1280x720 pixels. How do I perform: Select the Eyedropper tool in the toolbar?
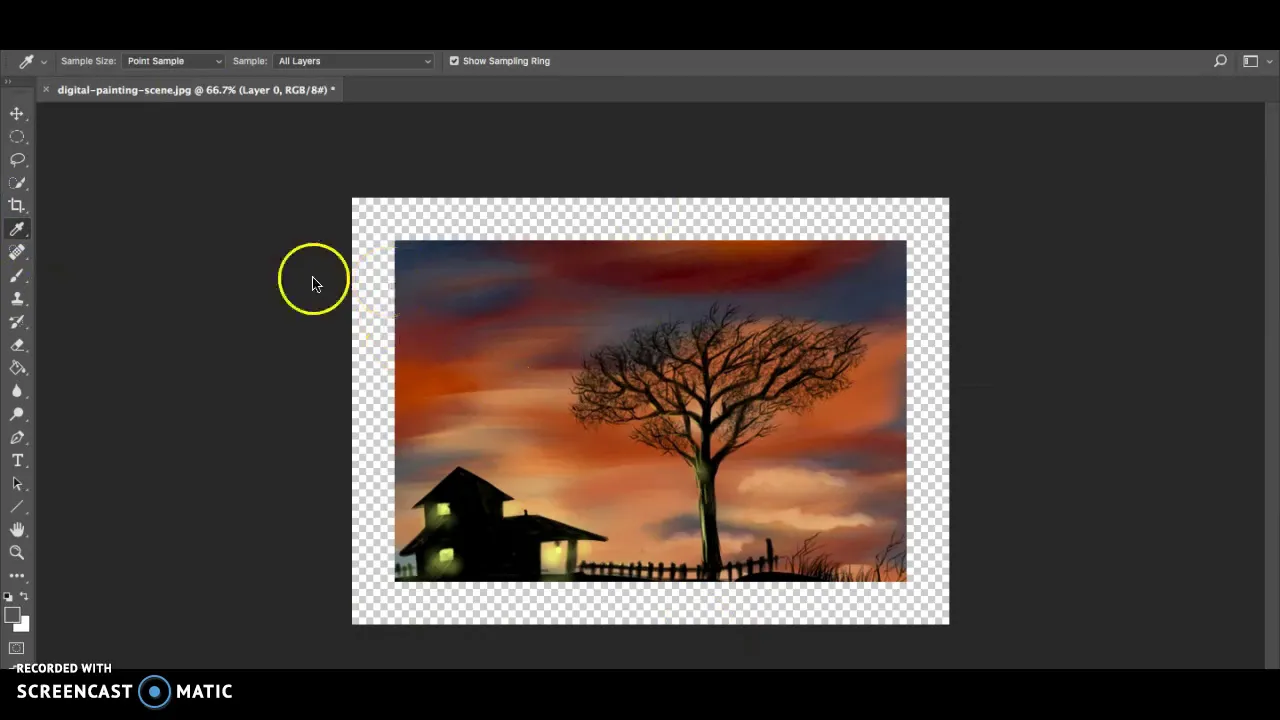(x=17, y=229)
